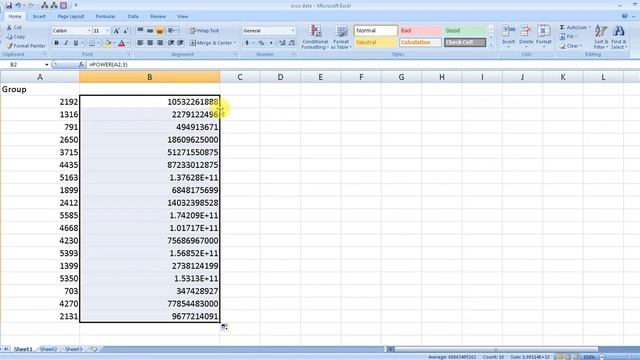Image resolution: width=640 pixels, height=360 pixels.
Task: Open the font name dropdown
Action: point(89,31)
